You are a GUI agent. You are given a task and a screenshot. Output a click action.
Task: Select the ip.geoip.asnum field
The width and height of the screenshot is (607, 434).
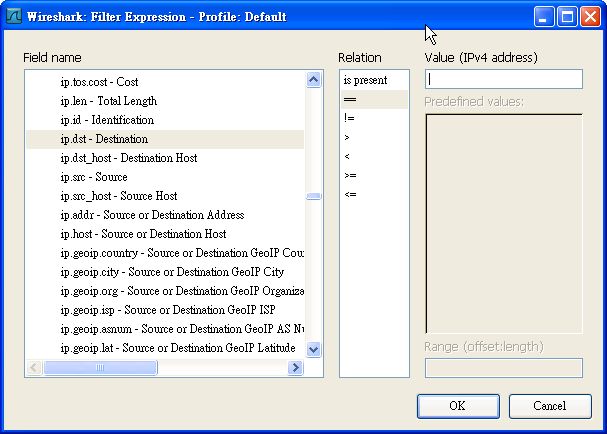point(165,329)
